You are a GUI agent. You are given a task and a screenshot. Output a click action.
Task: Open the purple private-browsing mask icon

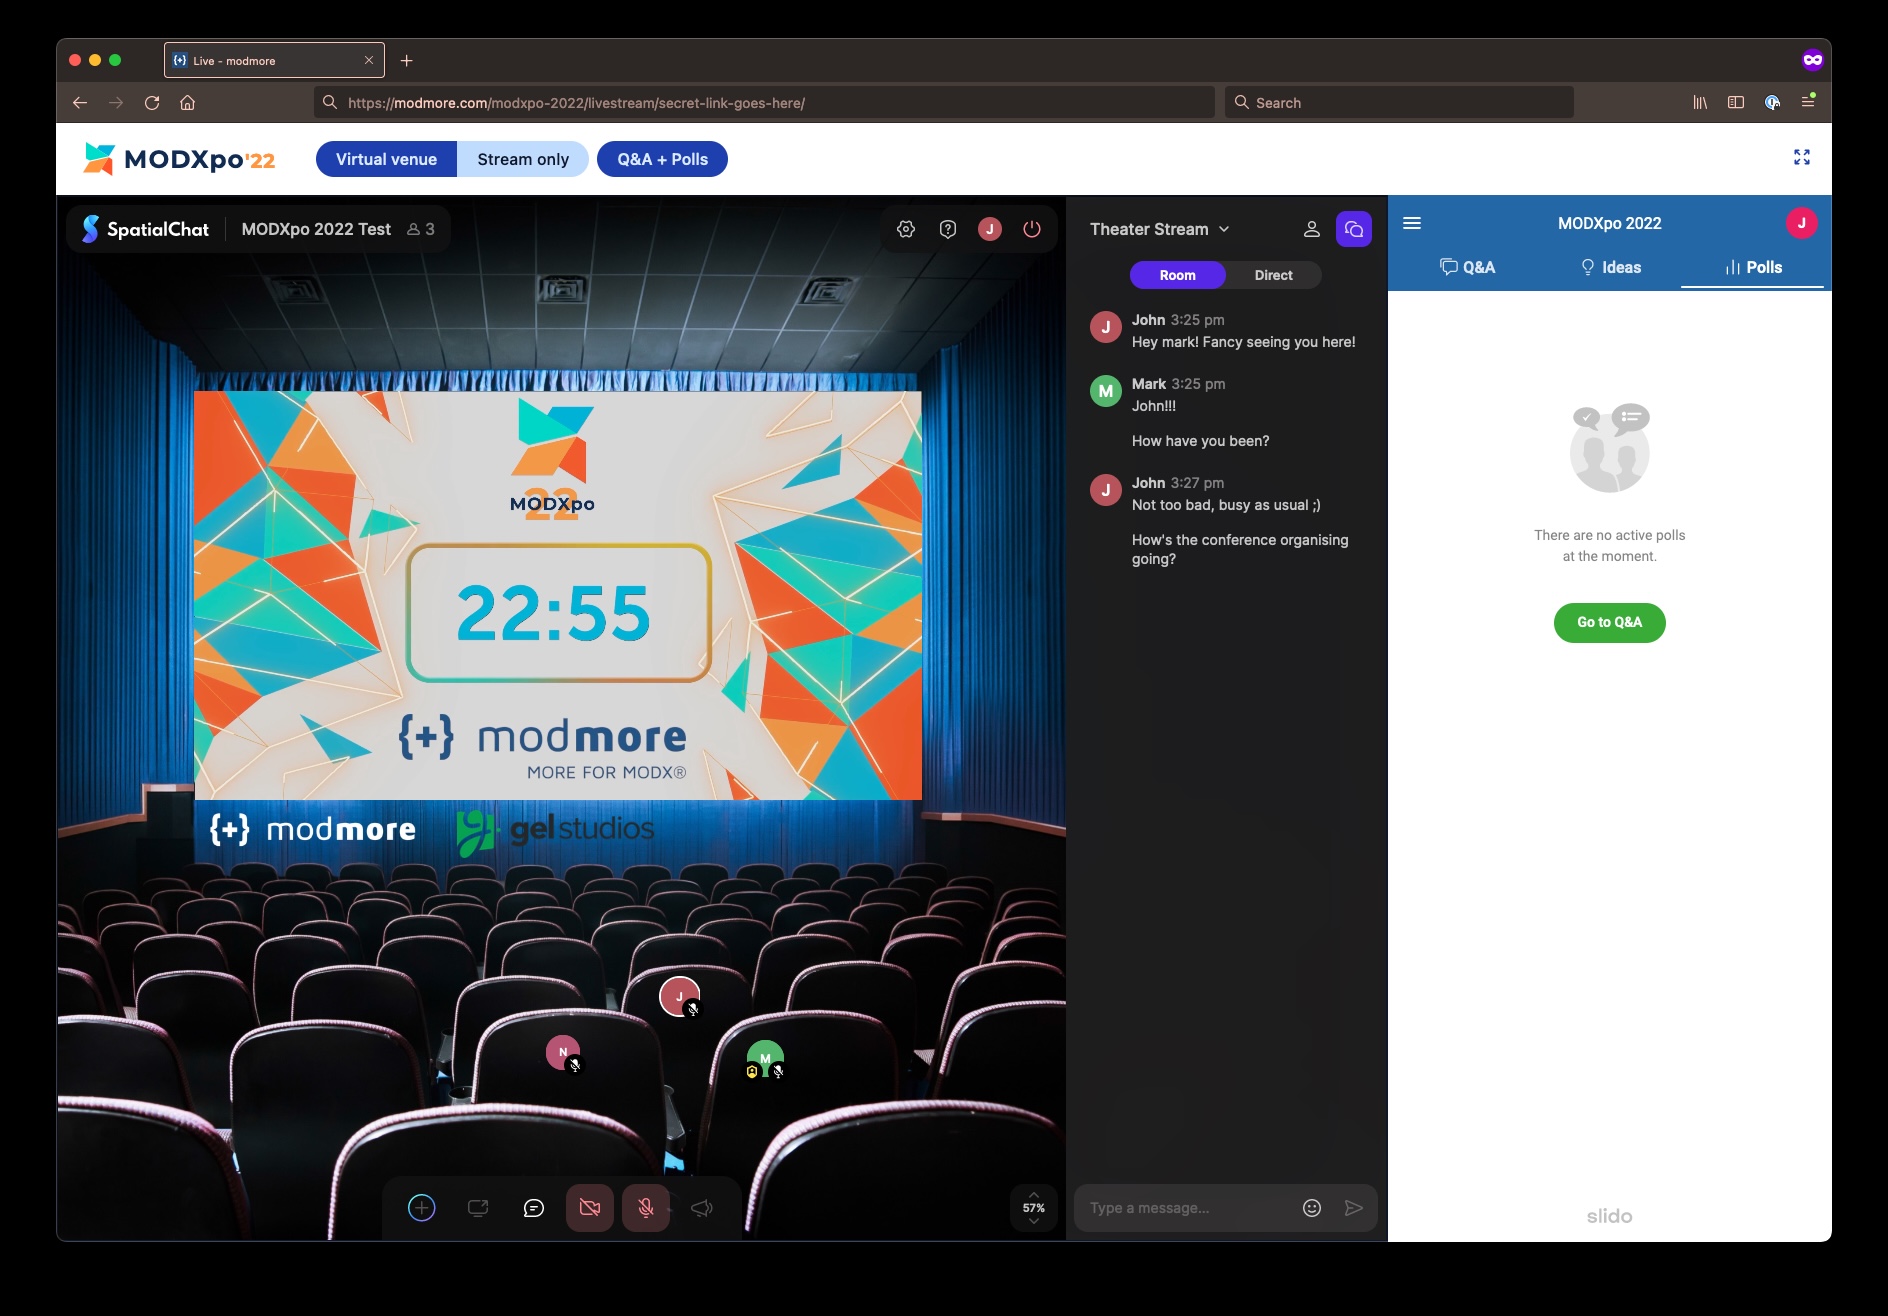click(x=1813, y=60)
